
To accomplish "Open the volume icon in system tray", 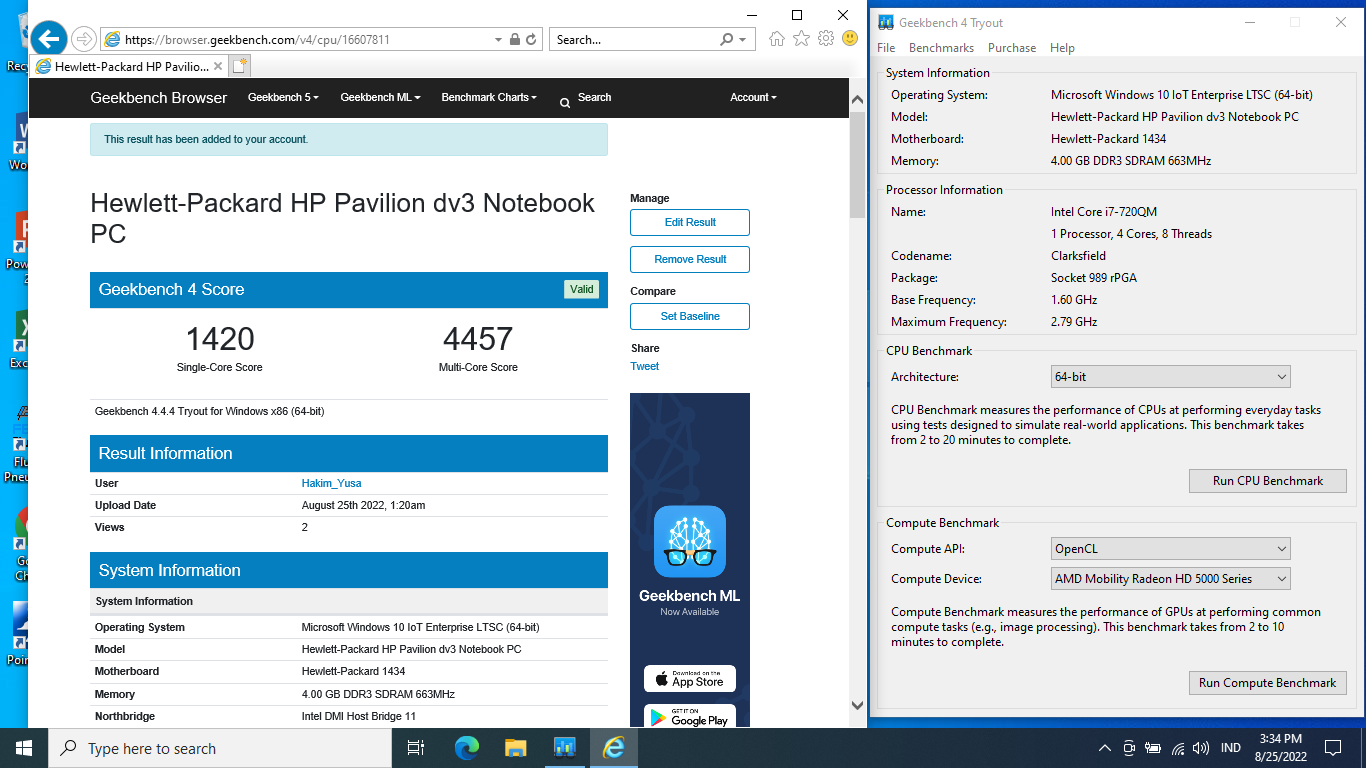I will pos(1201,748).
